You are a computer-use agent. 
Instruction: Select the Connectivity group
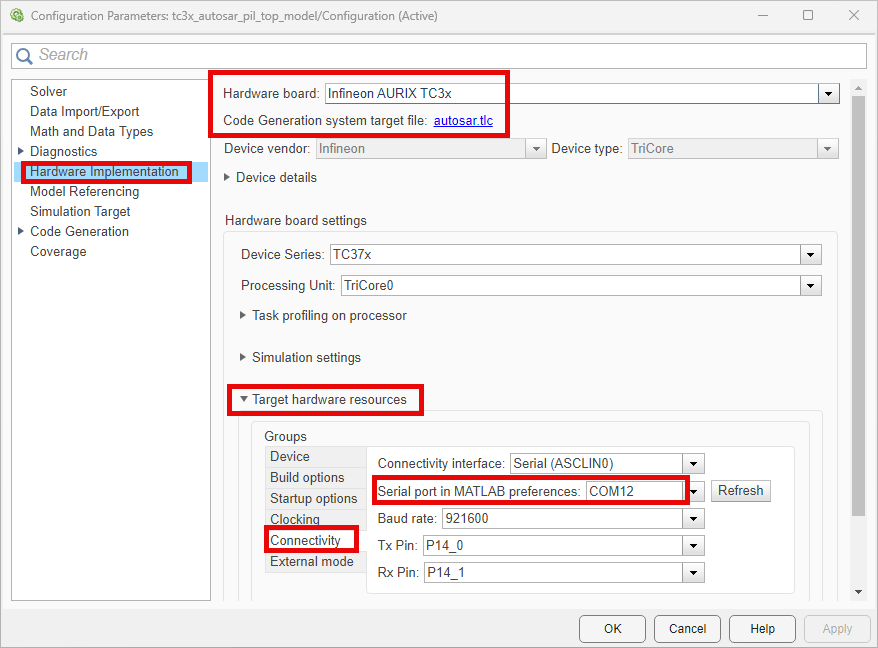pos(315,540)
